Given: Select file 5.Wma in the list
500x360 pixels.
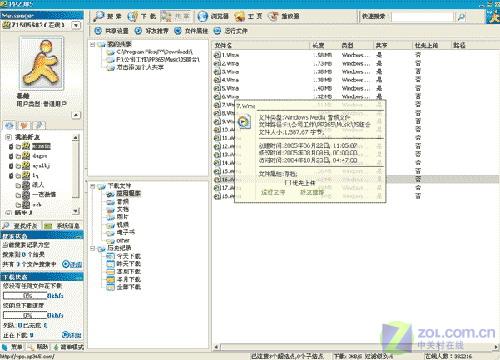Looking at the screenshot, I should pos(227,88).
